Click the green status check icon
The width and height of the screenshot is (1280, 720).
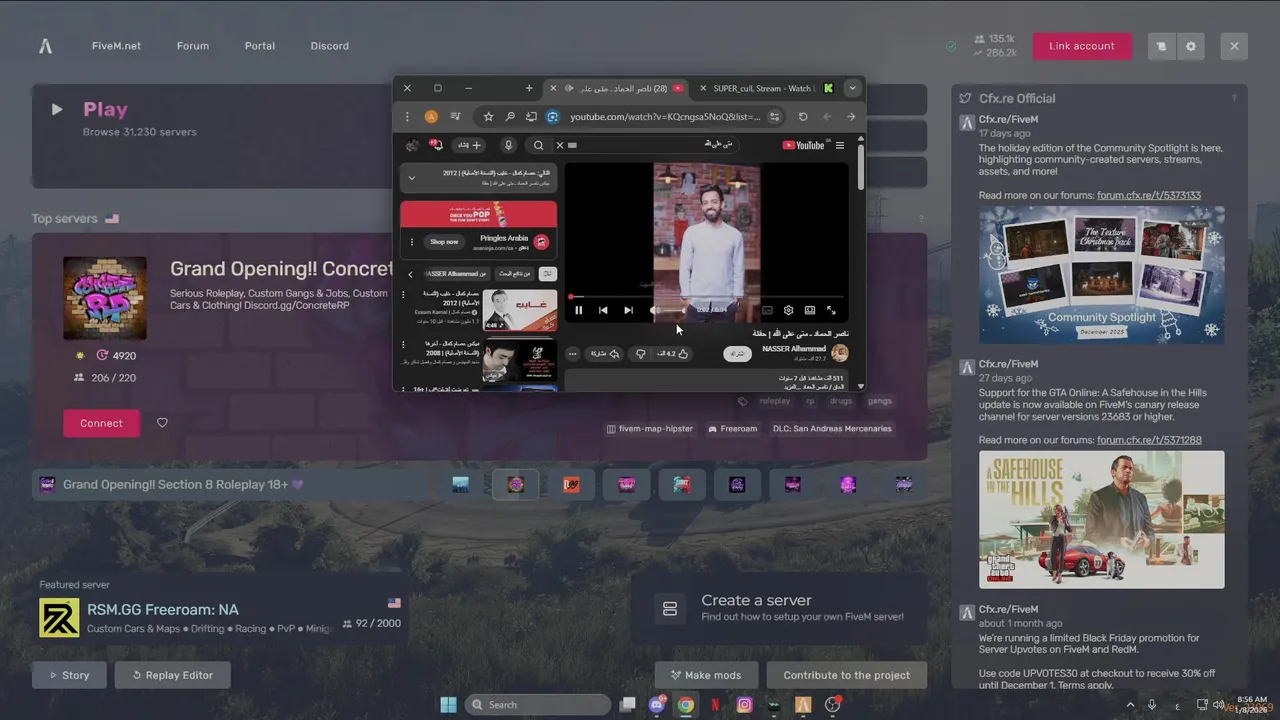pos(951,46)
